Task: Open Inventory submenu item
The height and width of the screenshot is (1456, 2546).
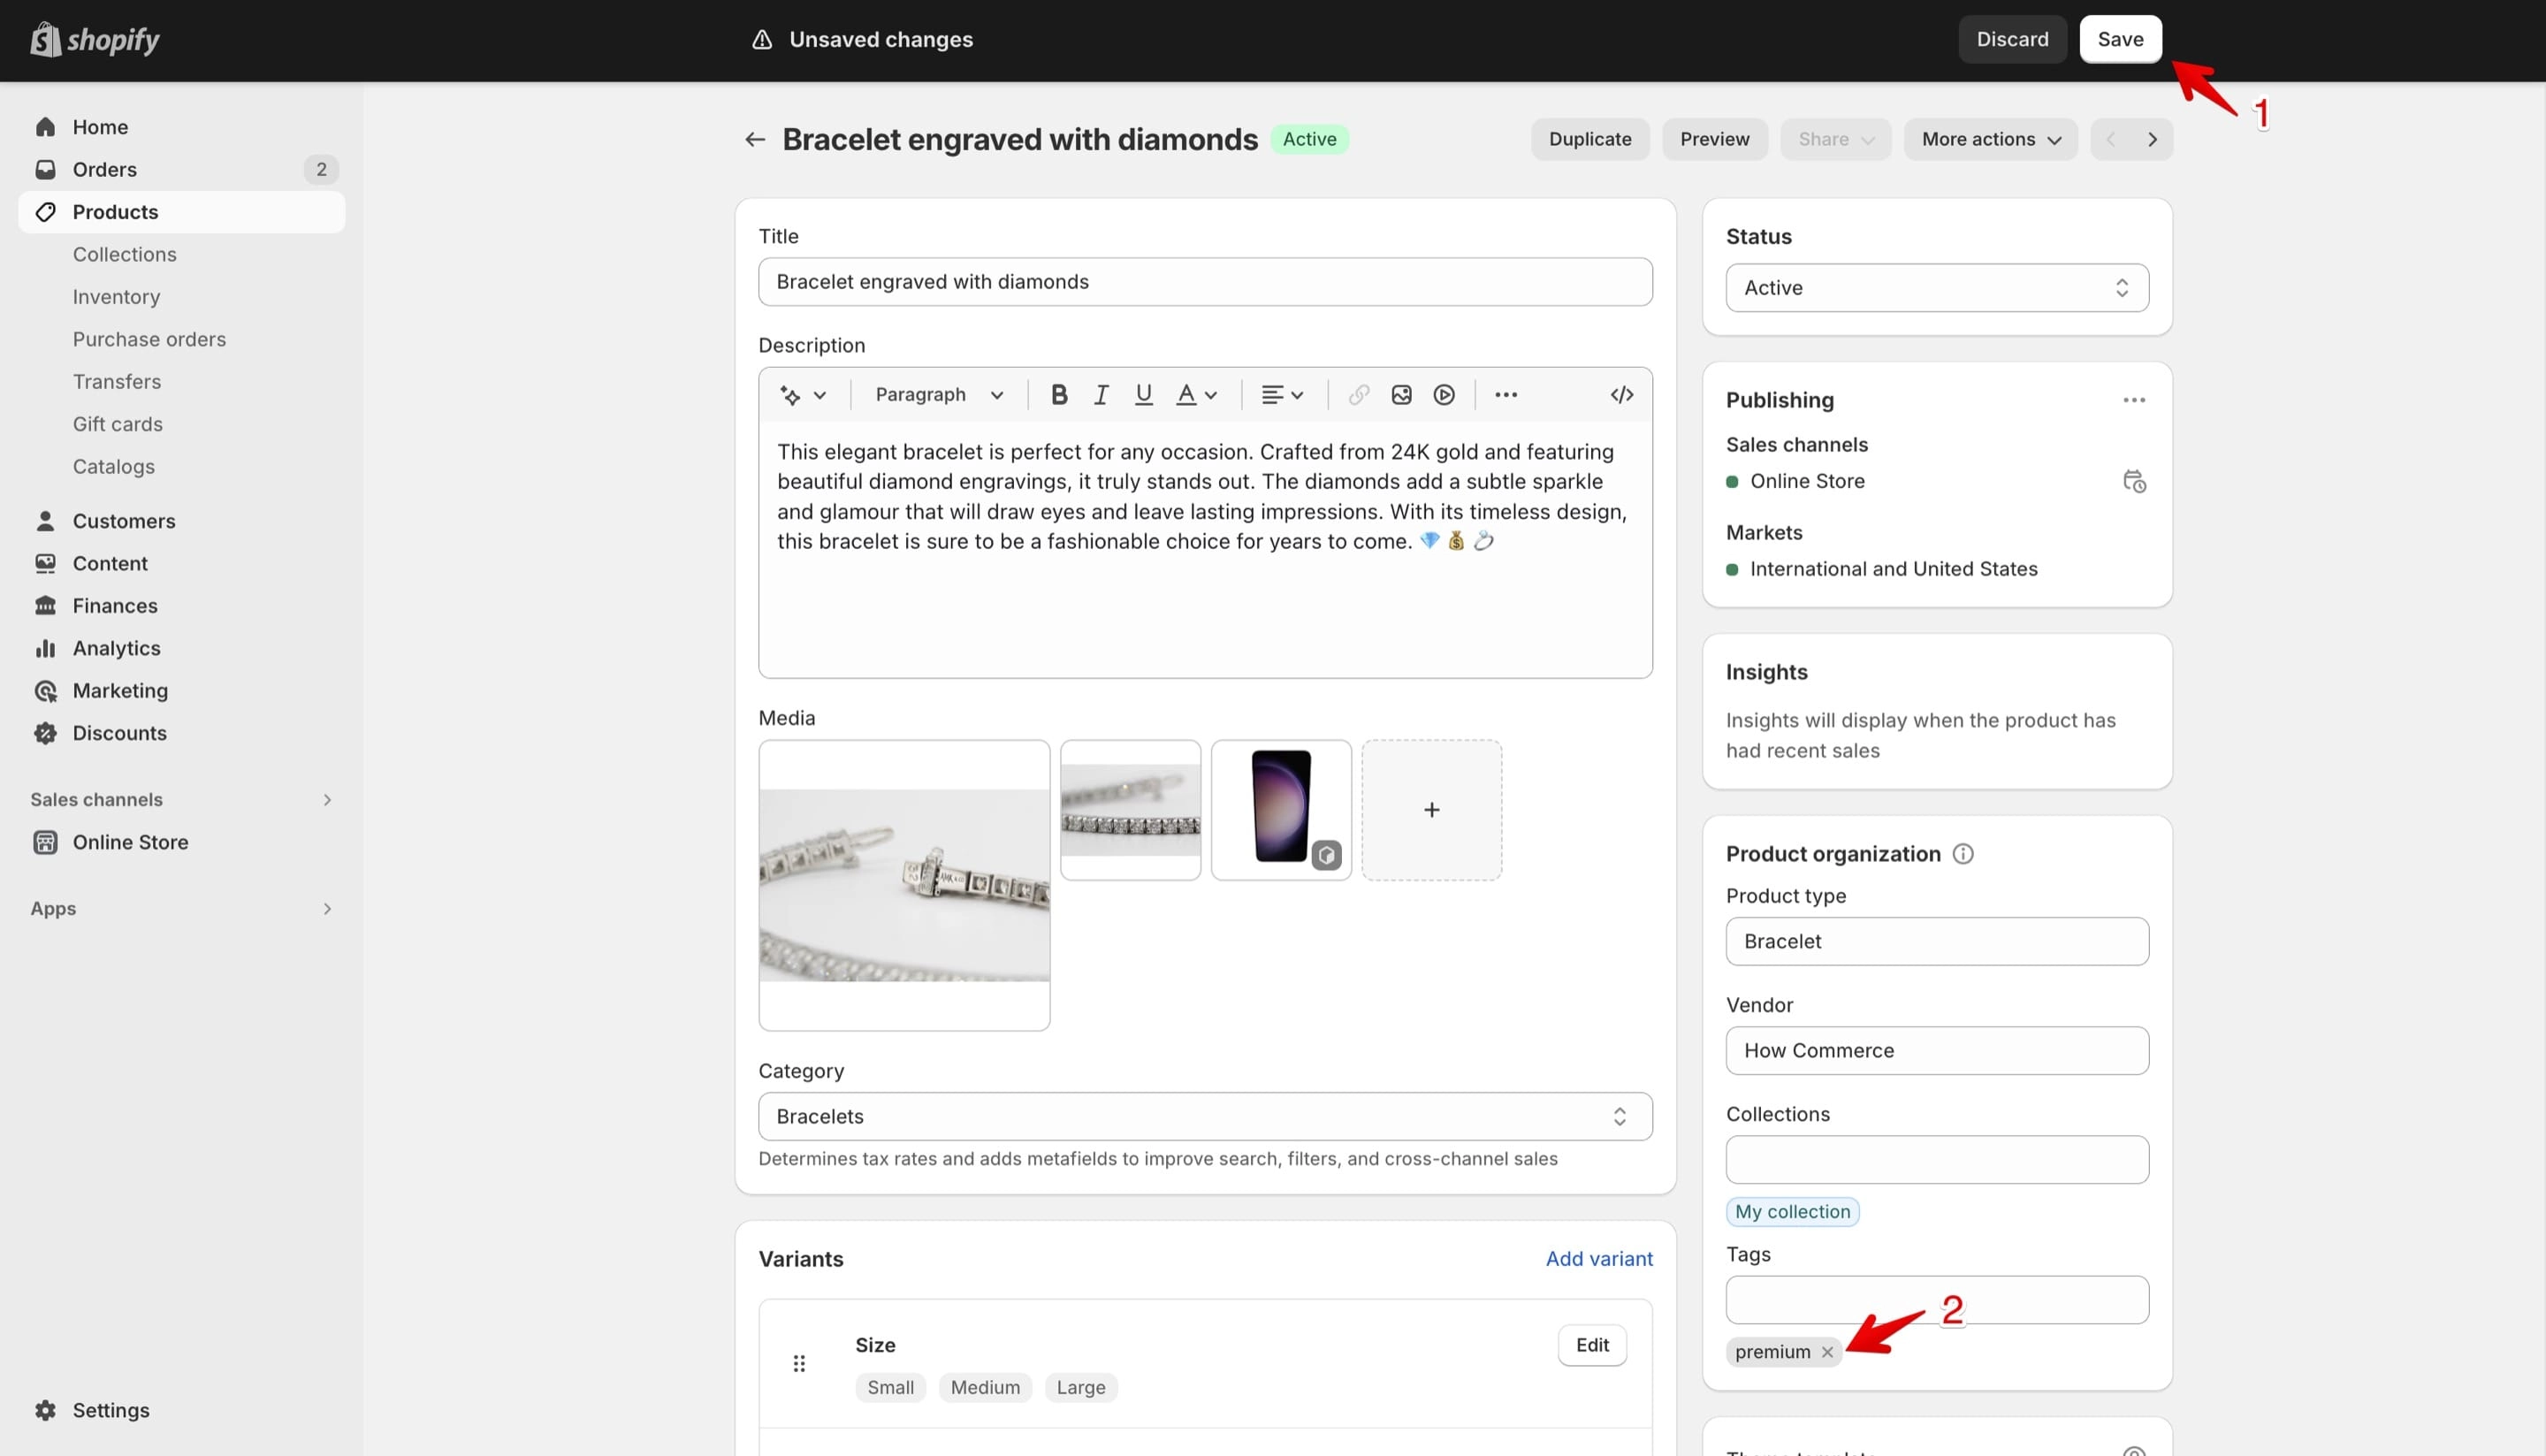Action: [116, 297]
